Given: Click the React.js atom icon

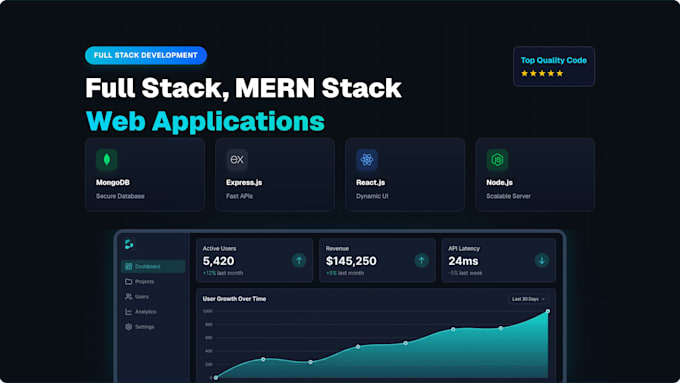Looking at the screenshot, I should coord(367,160).
